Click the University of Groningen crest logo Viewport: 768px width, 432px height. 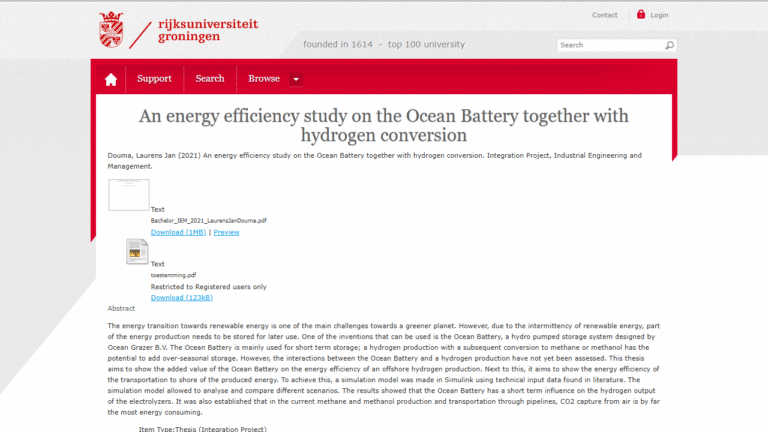point(111,30)
